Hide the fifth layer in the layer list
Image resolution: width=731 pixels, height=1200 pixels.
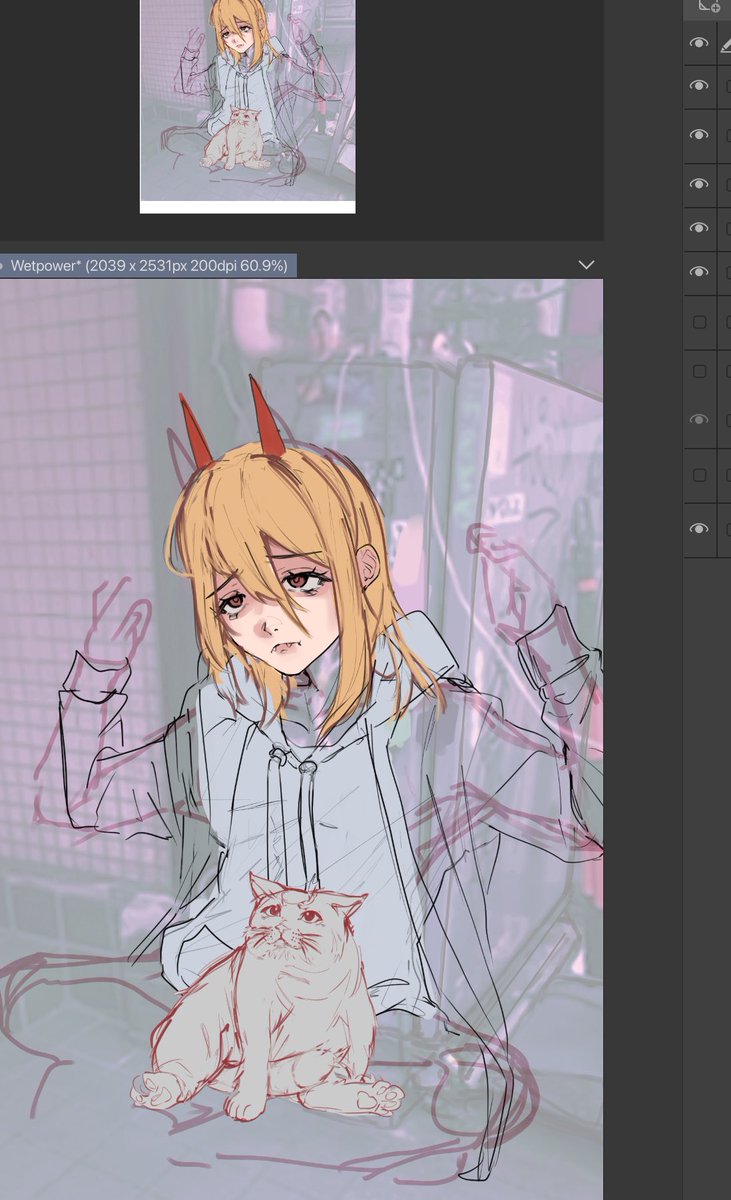pos(699,228)
